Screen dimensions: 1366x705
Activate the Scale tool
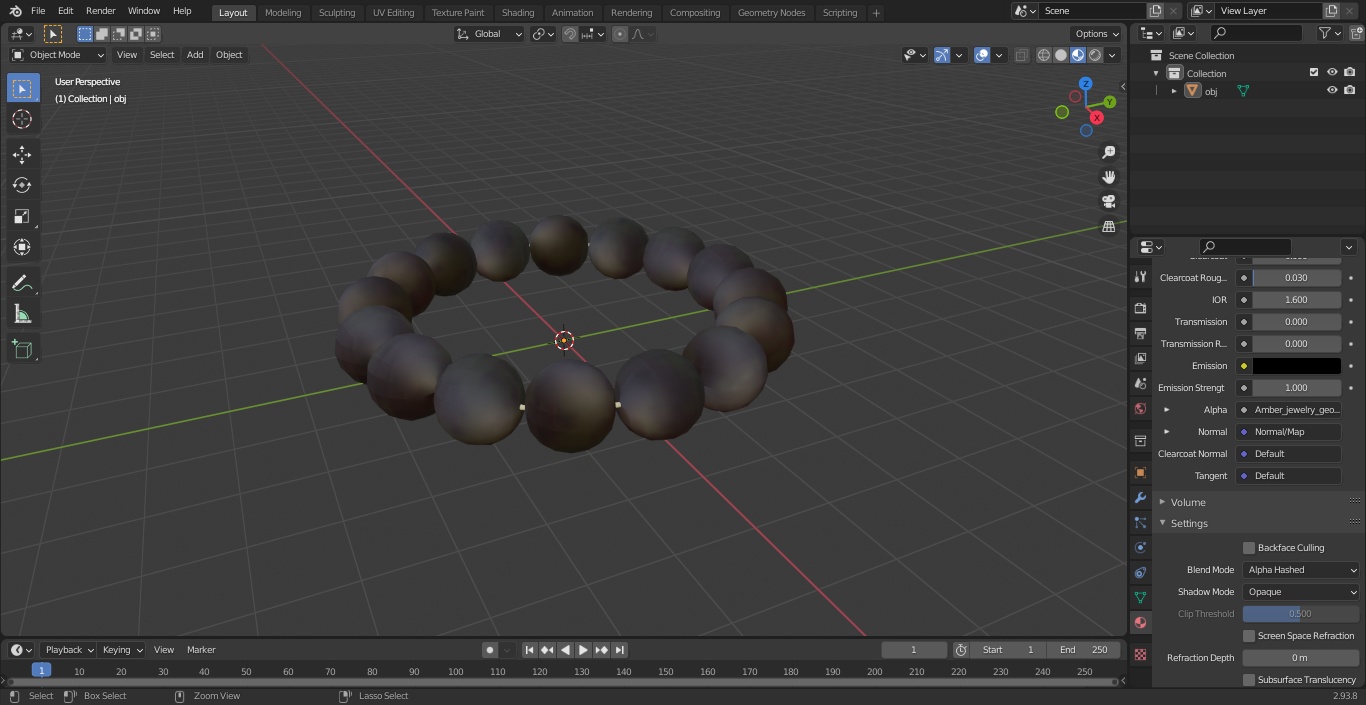click(22, 216)
